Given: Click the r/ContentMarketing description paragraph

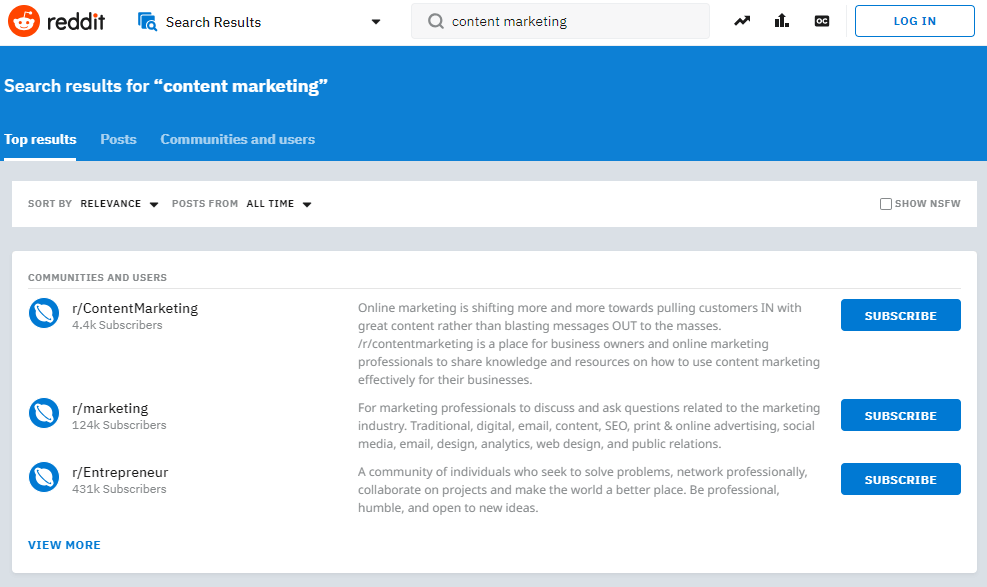Looking at the screenshot, I should 589,344.
